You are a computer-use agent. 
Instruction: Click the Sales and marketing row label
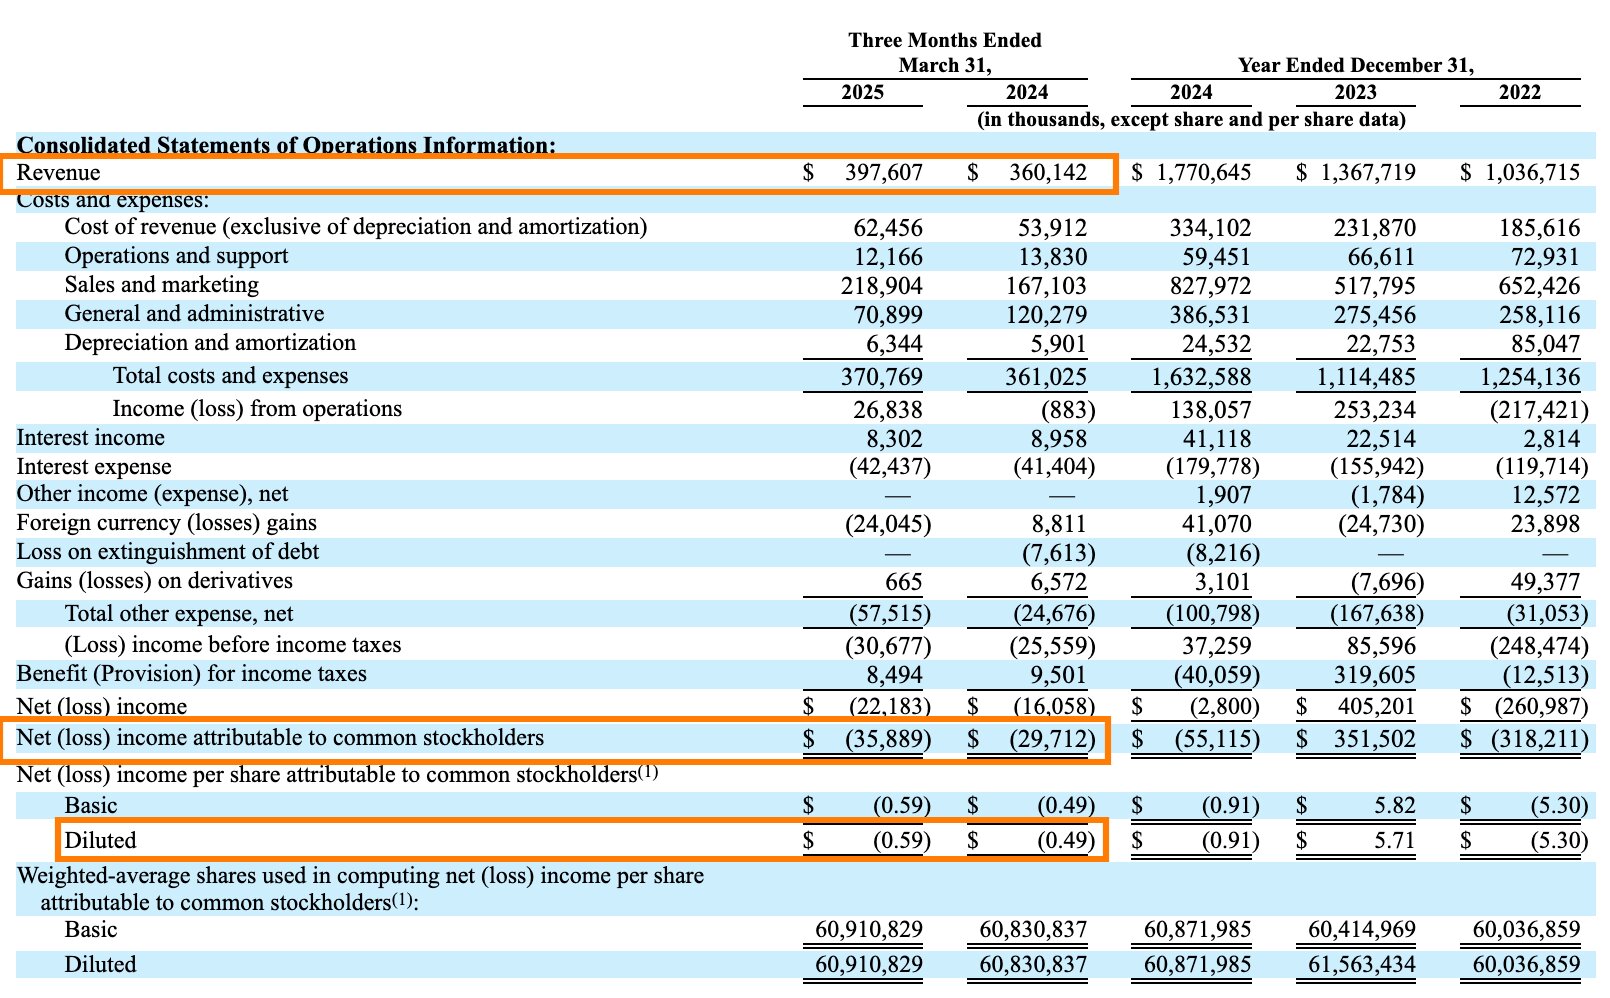pos(161,285)
